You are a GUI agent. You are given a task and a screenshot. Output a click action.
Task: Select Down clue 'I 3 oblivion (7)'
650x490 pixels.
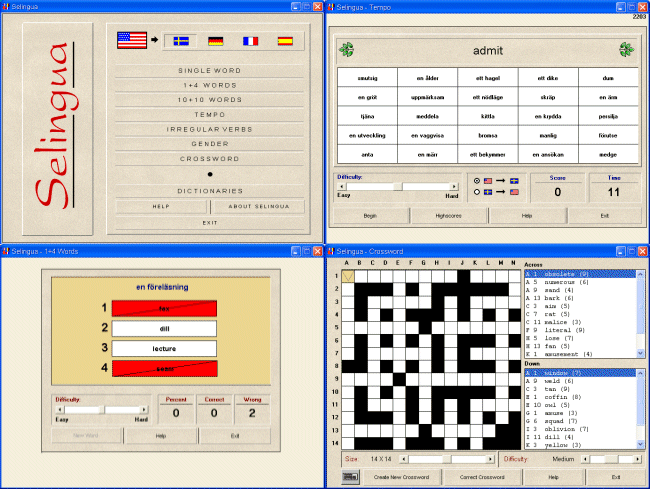coord(580,429)
